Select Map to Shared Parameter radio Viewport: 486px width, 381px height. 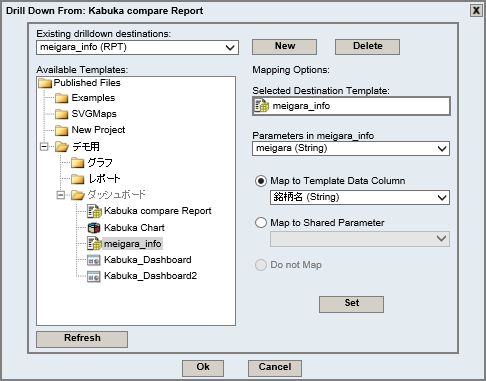click(261, 223)
